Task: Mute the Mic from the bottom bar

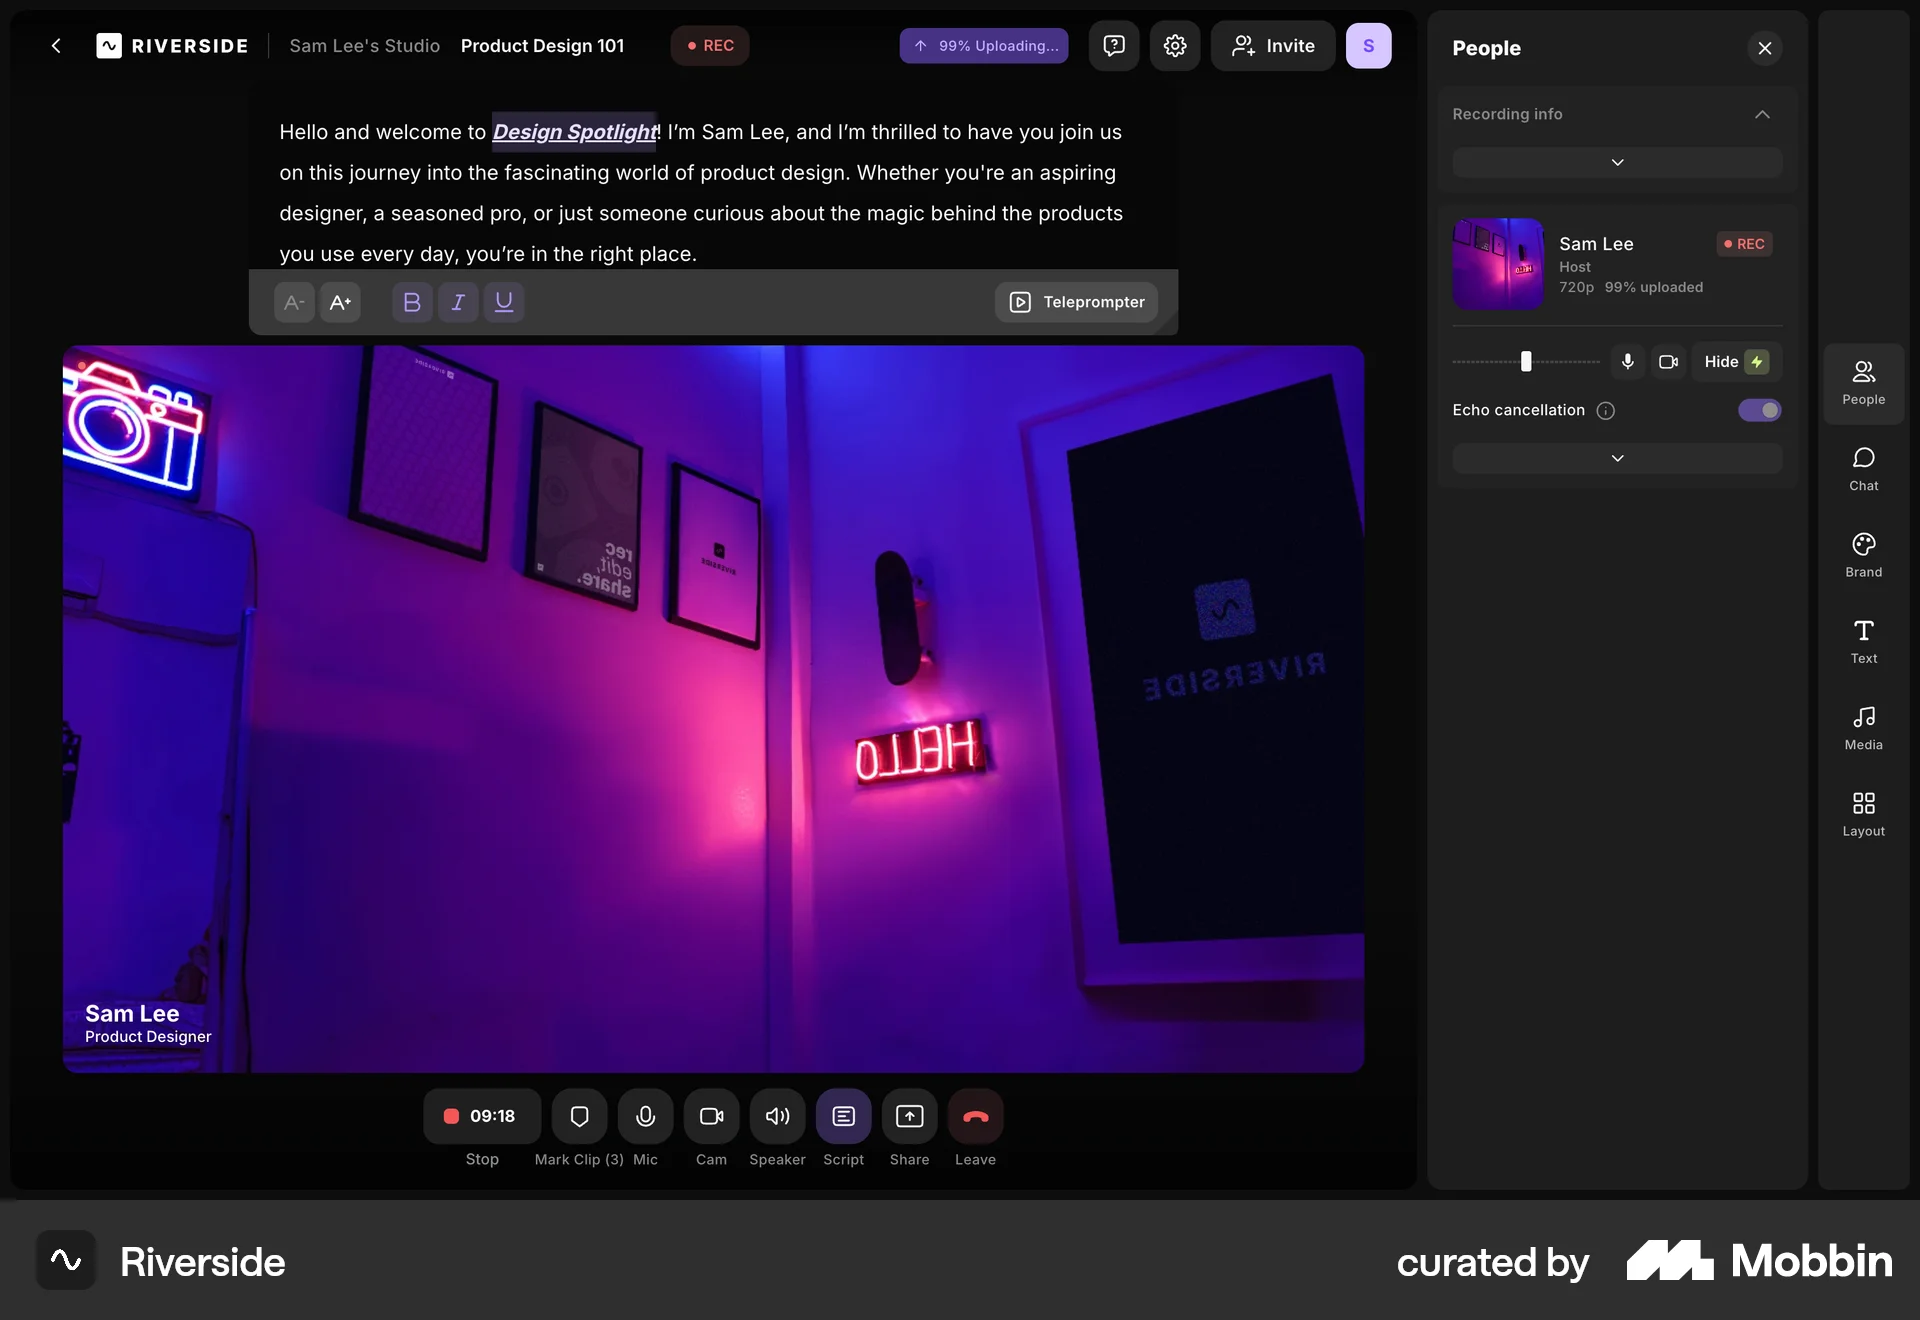Action: tap(645, 1117)
